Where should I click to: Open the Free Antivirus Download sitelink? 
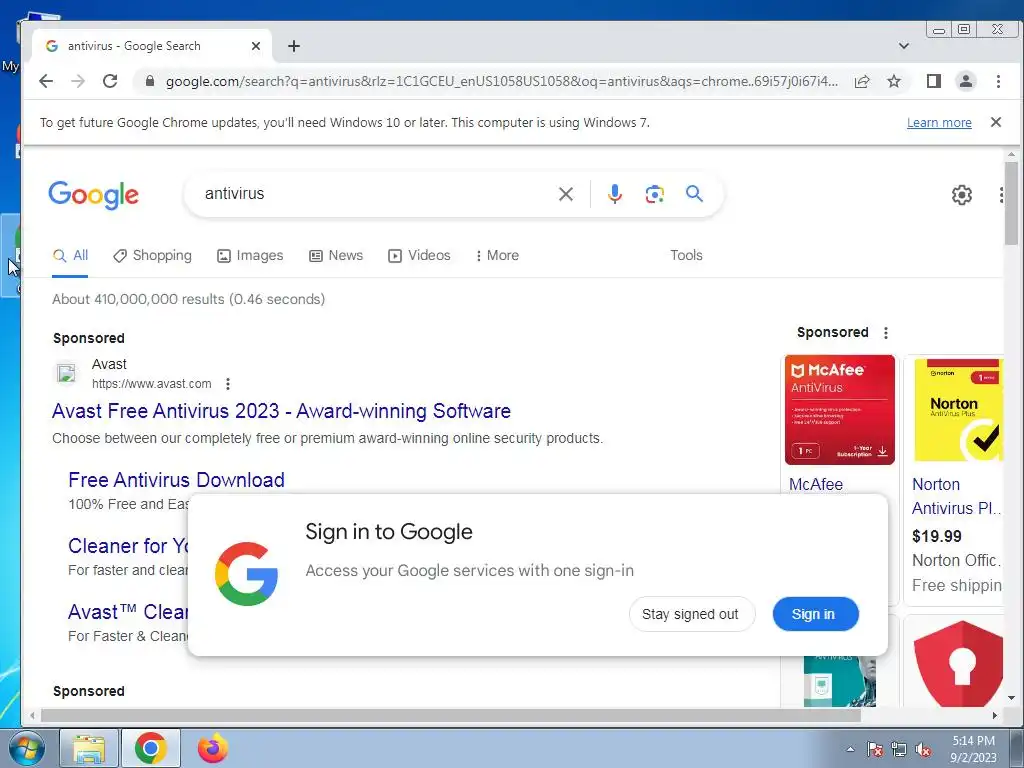point(176,480)
